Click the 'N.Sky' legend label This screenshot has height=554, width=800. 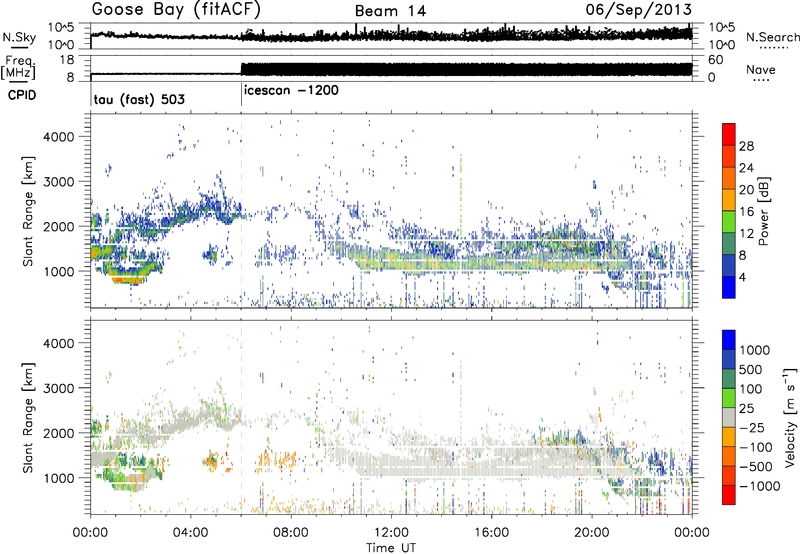pos(19,37)
